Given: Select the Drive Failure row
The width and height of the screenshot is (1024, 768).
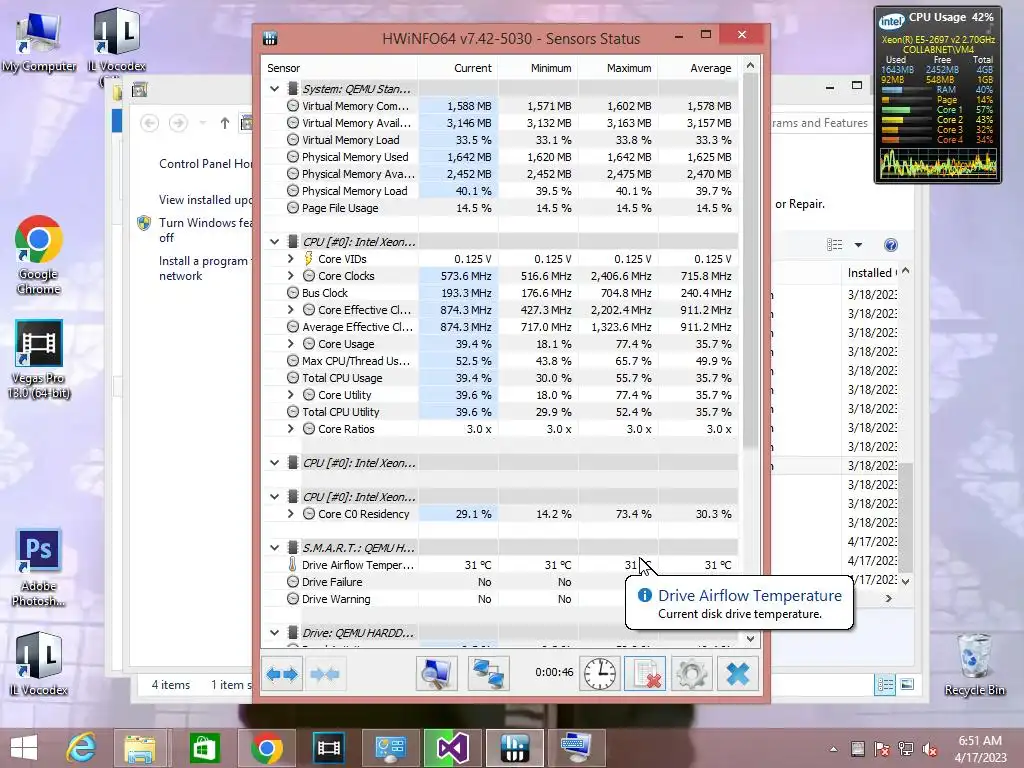Looking at the screenshot, I should (500, 581).
